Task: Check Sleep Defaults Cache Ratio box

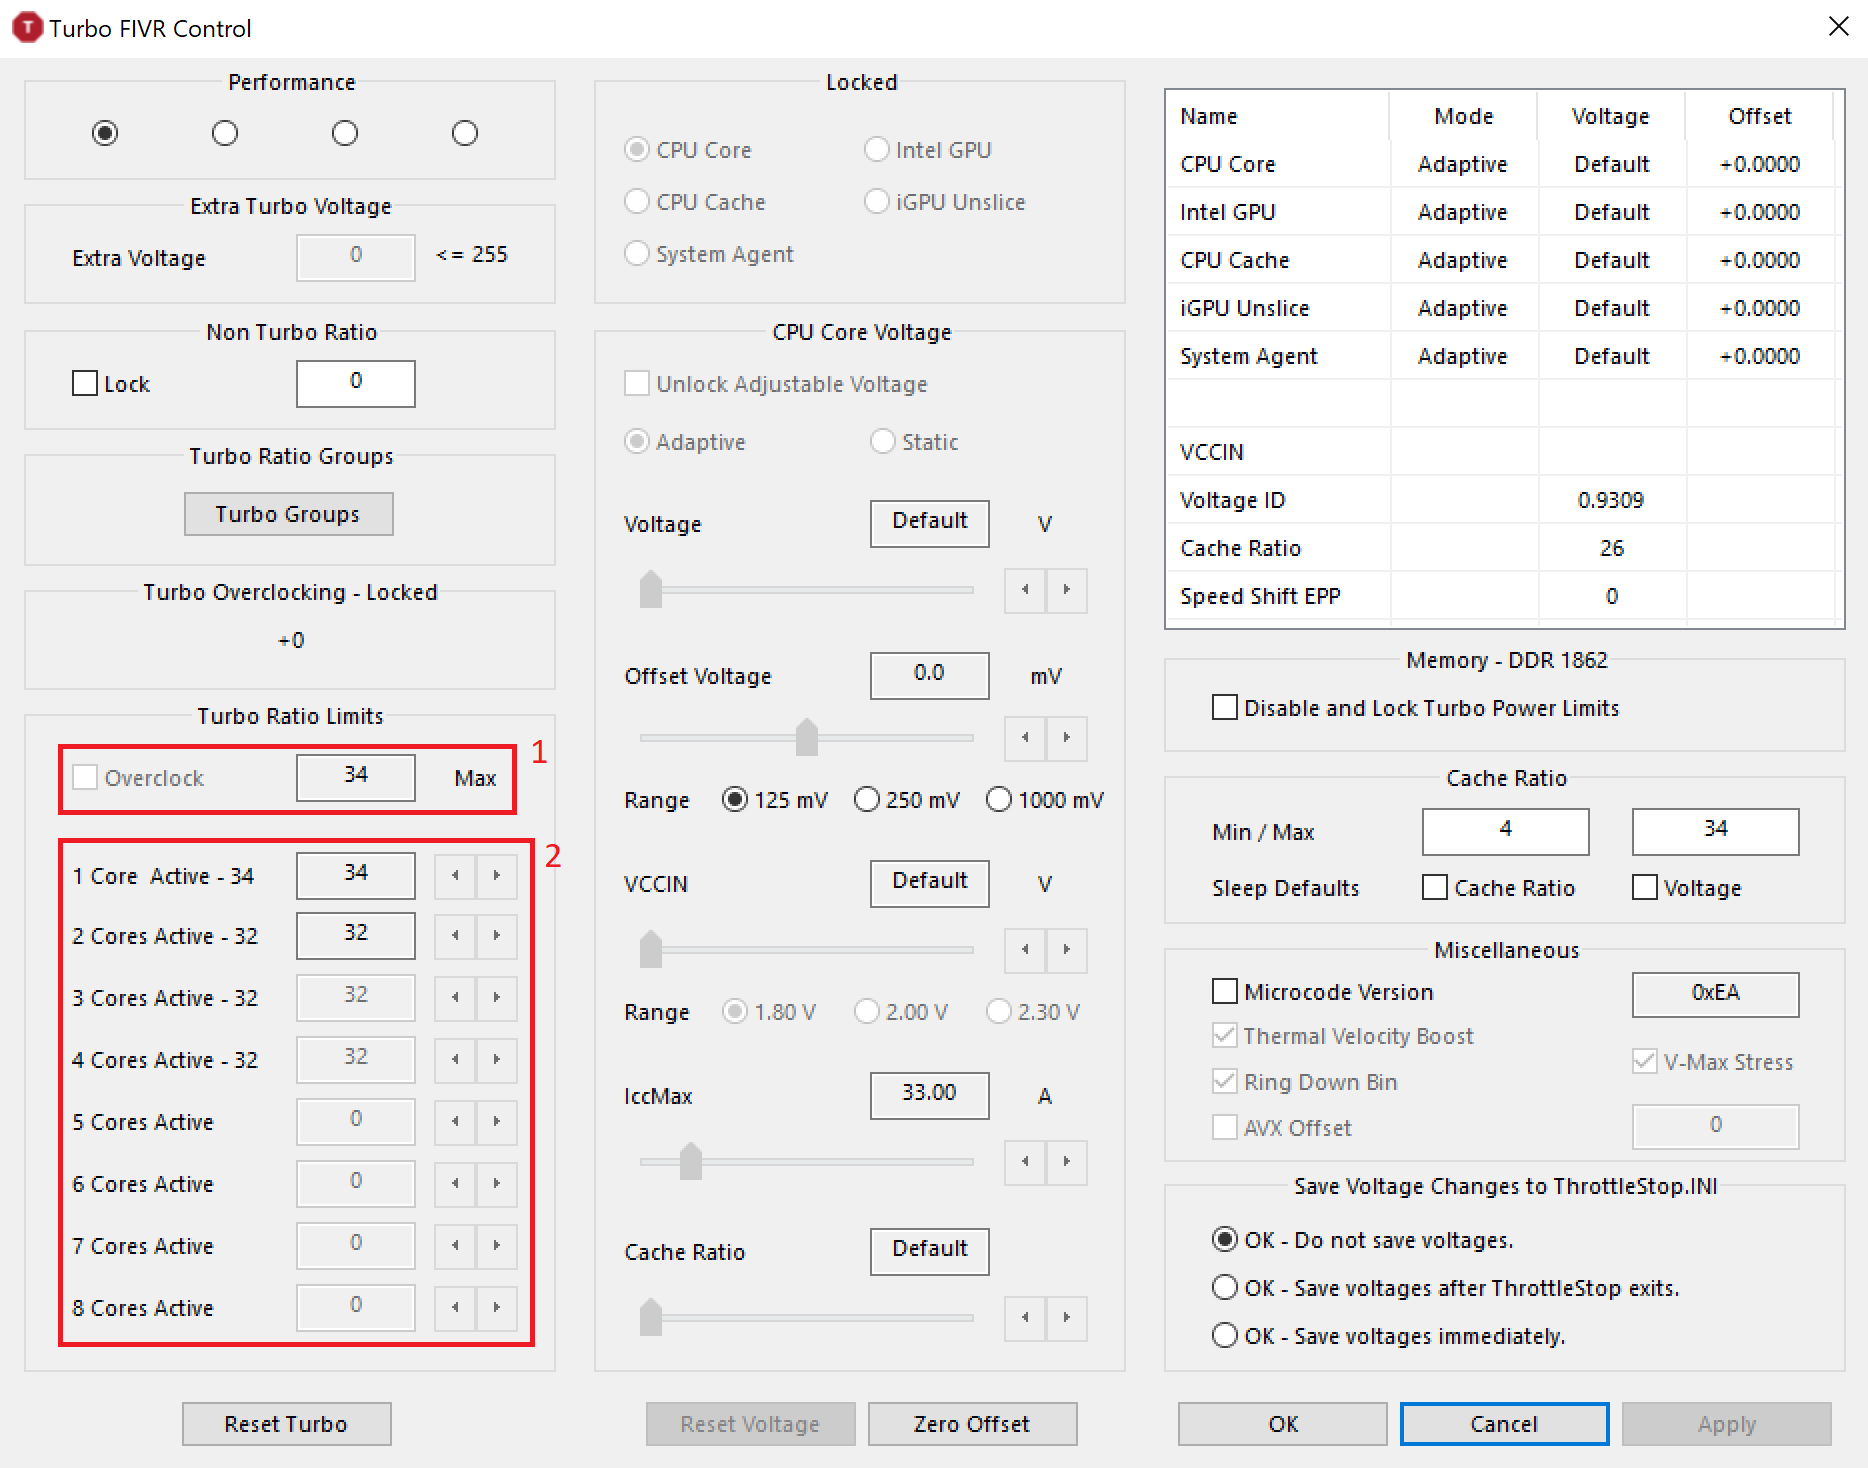Action: point(1435,888)
